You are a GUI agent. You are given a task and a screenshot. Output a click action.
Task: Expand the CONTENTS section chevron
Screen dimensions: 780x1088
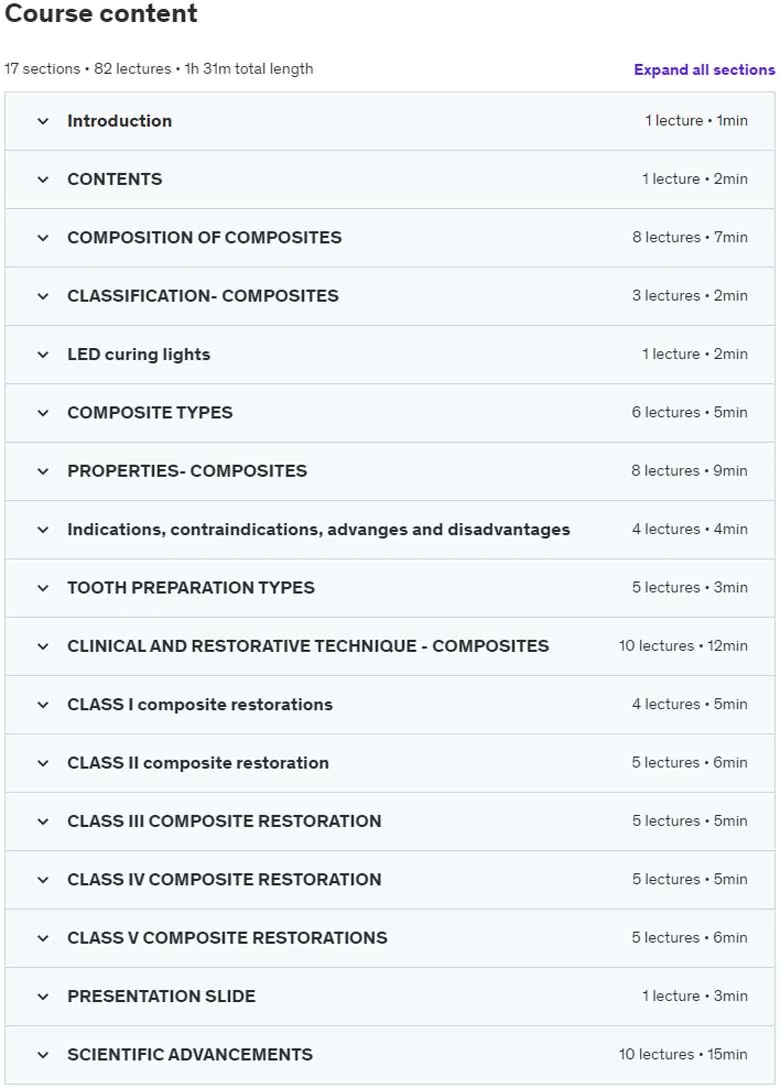click(x=43, y=180)
